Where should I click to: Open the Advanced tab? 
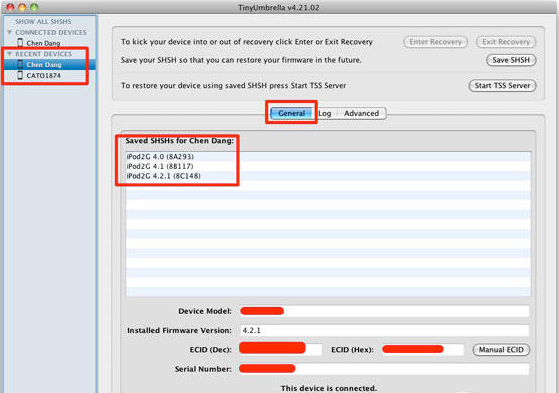click(361, 113)
